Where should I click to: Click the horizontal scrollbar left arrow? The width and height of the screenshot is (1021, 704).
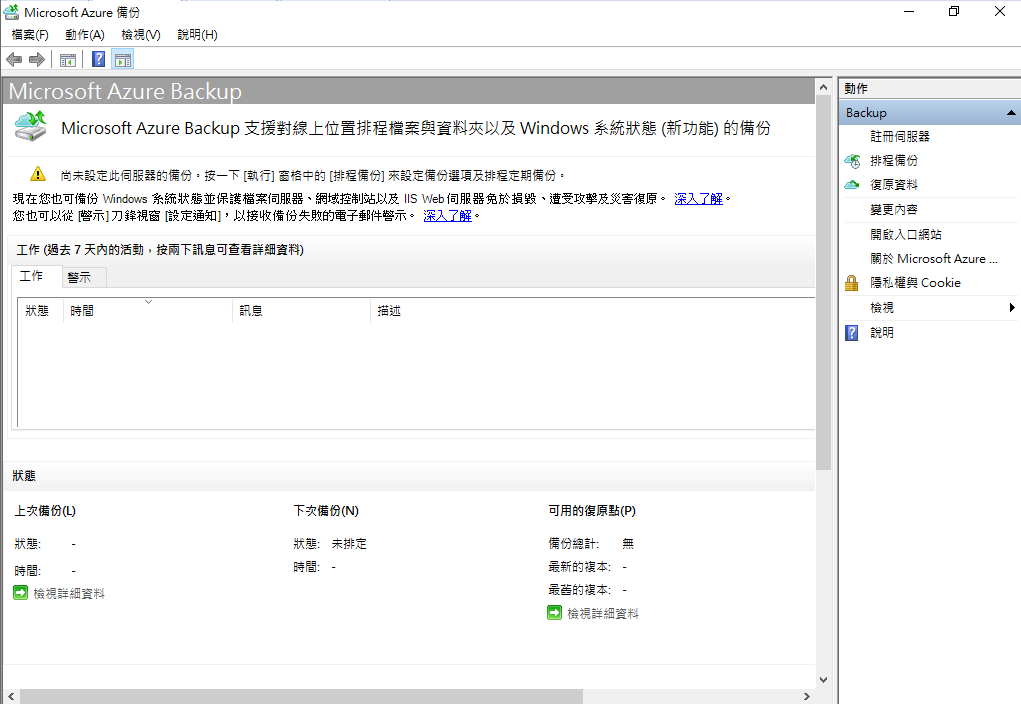pyautogui.click(x=10, y=696)
